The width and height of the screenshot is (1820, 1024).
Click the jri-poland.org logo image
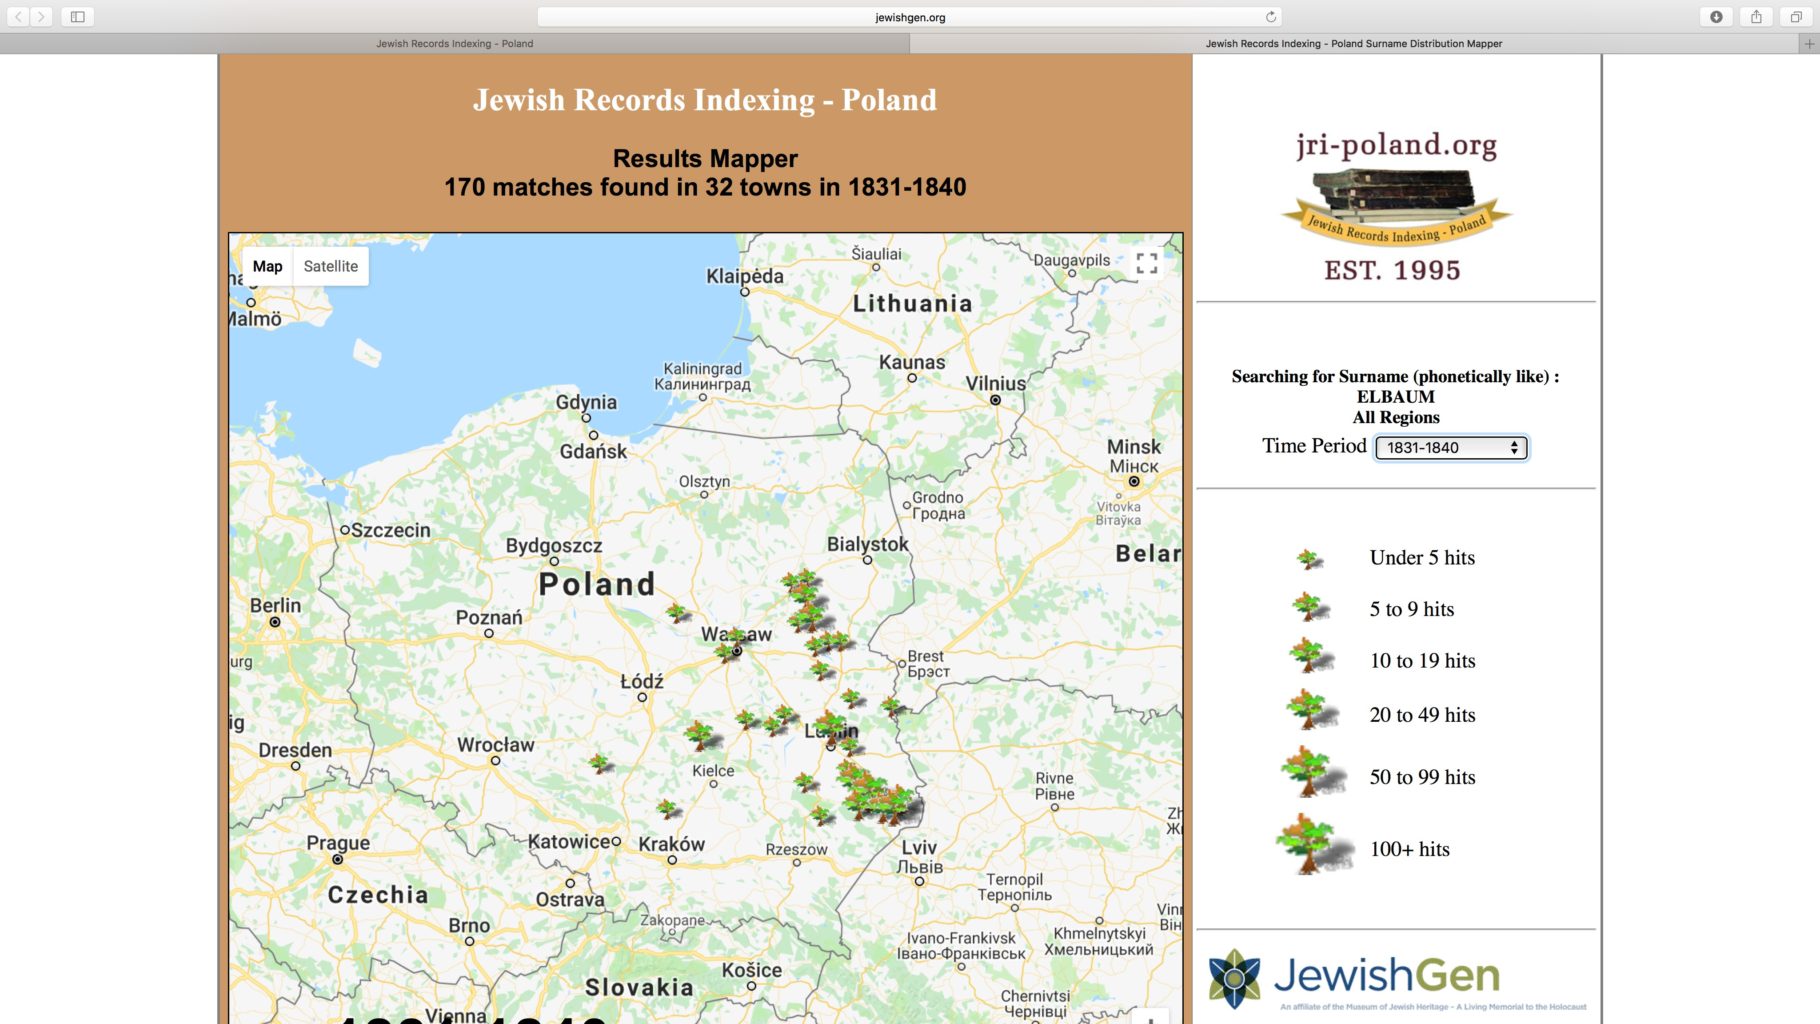pos(1396,206)
